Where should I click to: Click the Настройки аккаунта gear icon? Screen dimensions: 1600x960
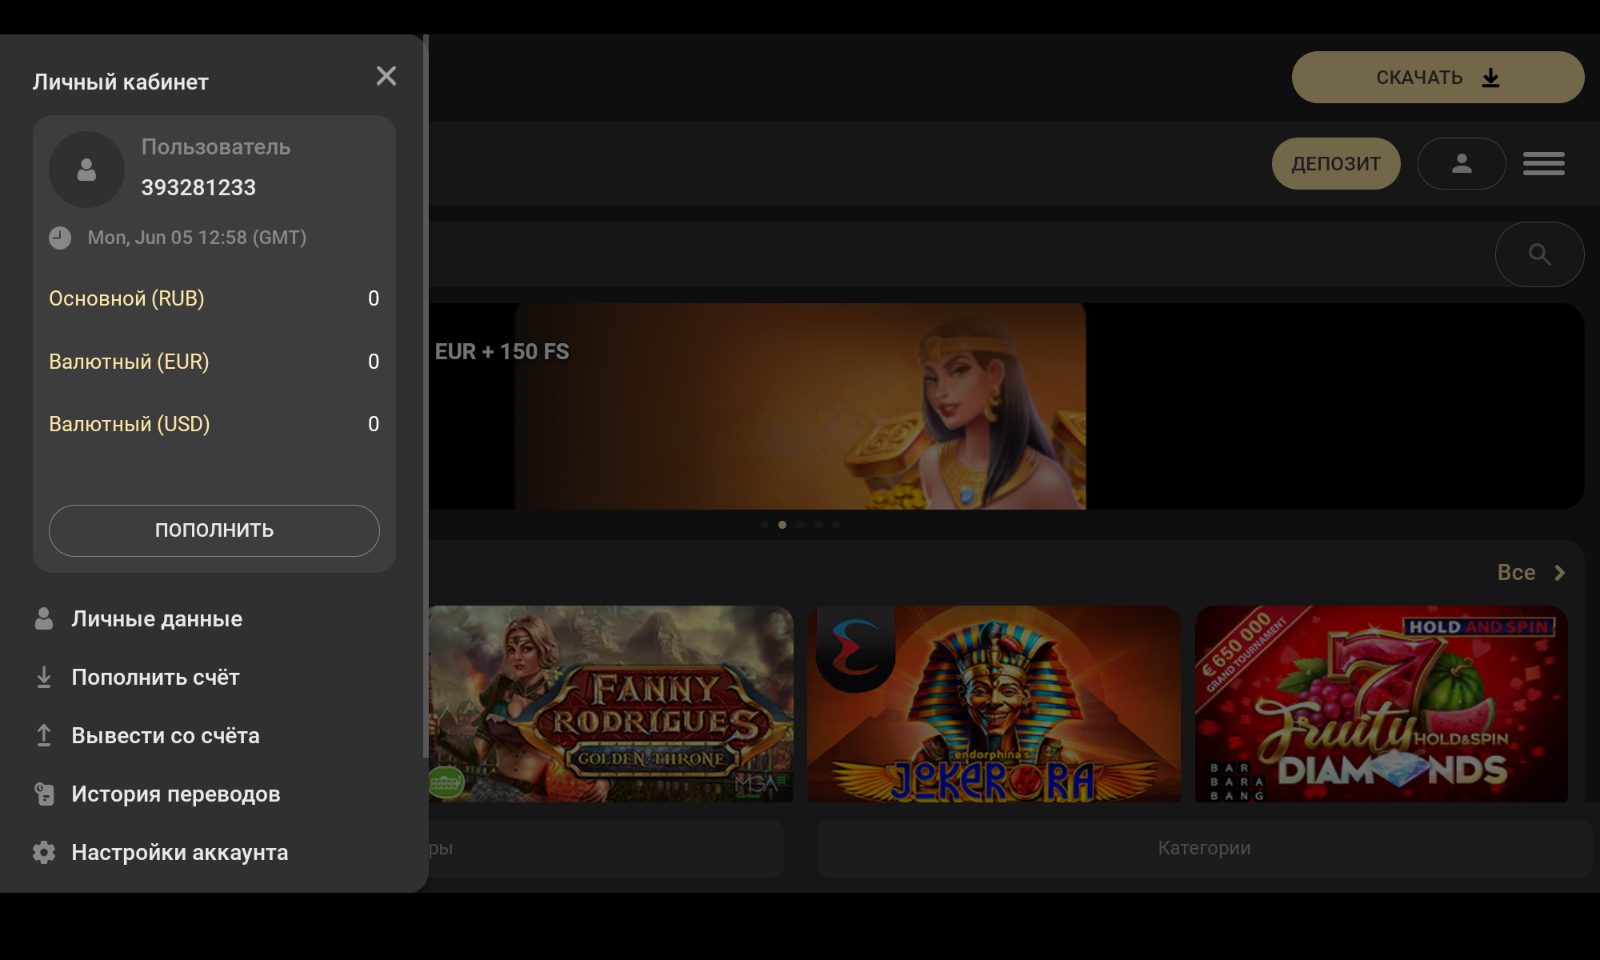pos(44,852)
